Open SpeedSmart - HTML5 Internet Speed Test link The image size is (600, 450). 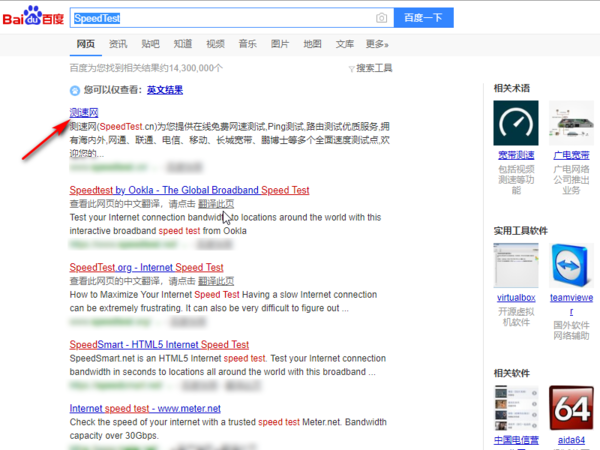click(x=159, y=345)
